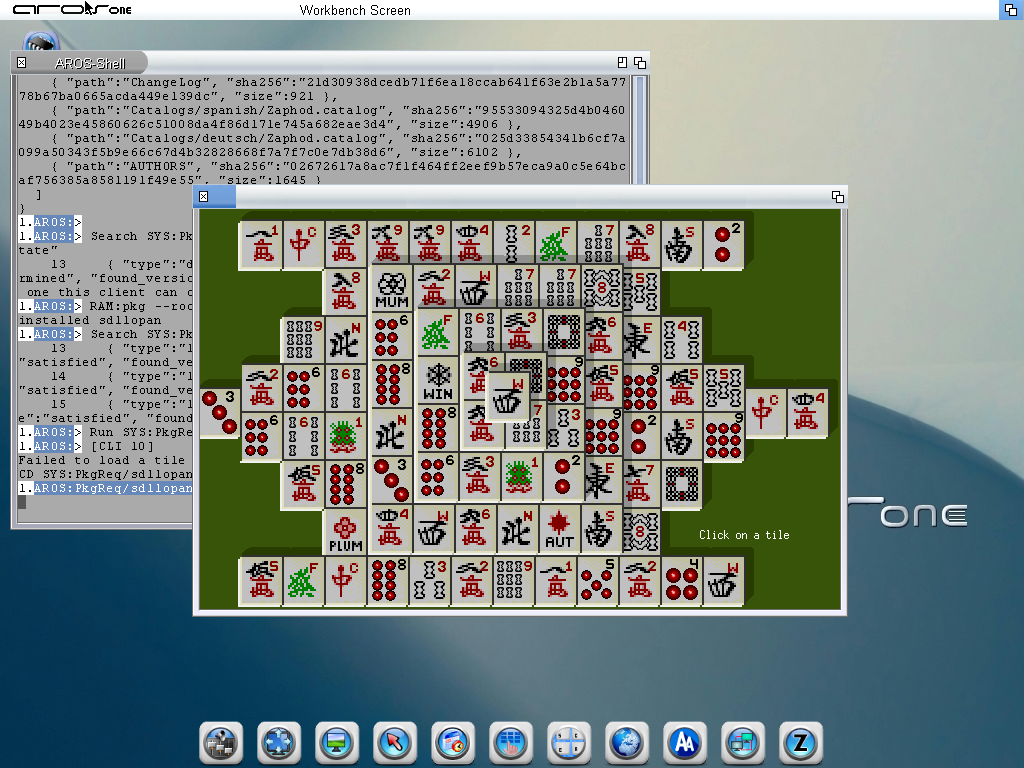1024x768 pixels.
Task: Select the character 1 tile starting the top row
Action: point(261,244)
